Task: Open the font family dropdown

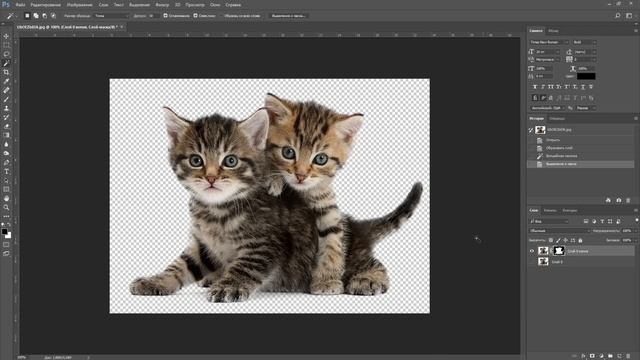Action: (549, 42)
